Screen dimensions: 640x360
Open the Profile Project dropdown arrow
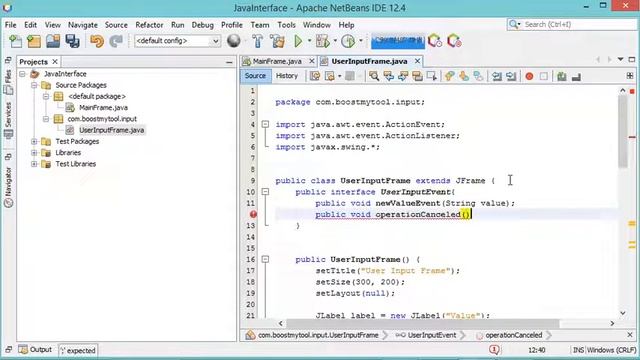(361, 41)
